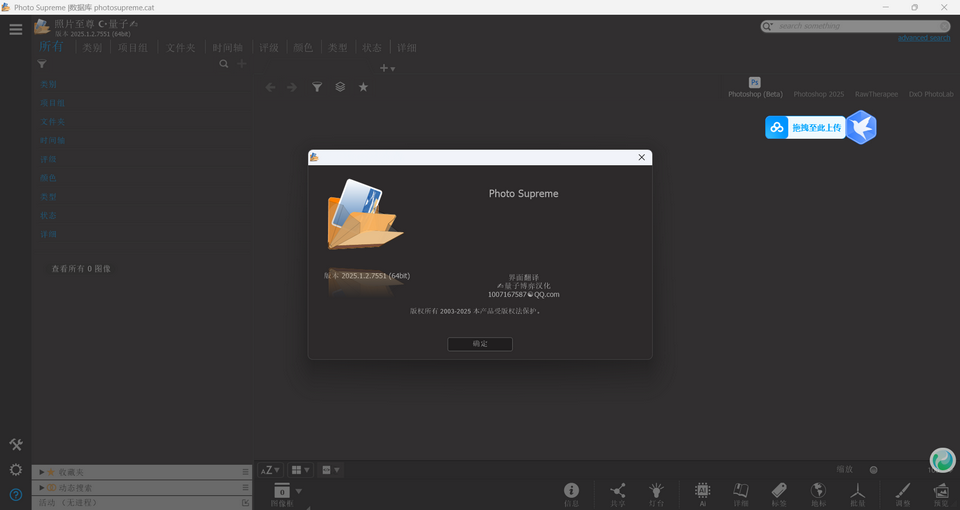Click the 拖拽至此上传 upload button

805,127
